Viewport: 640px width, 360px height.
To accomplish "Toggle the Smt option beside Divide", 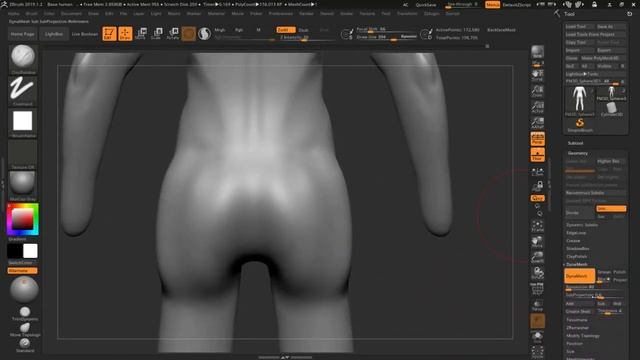I will tap(611, 209).
